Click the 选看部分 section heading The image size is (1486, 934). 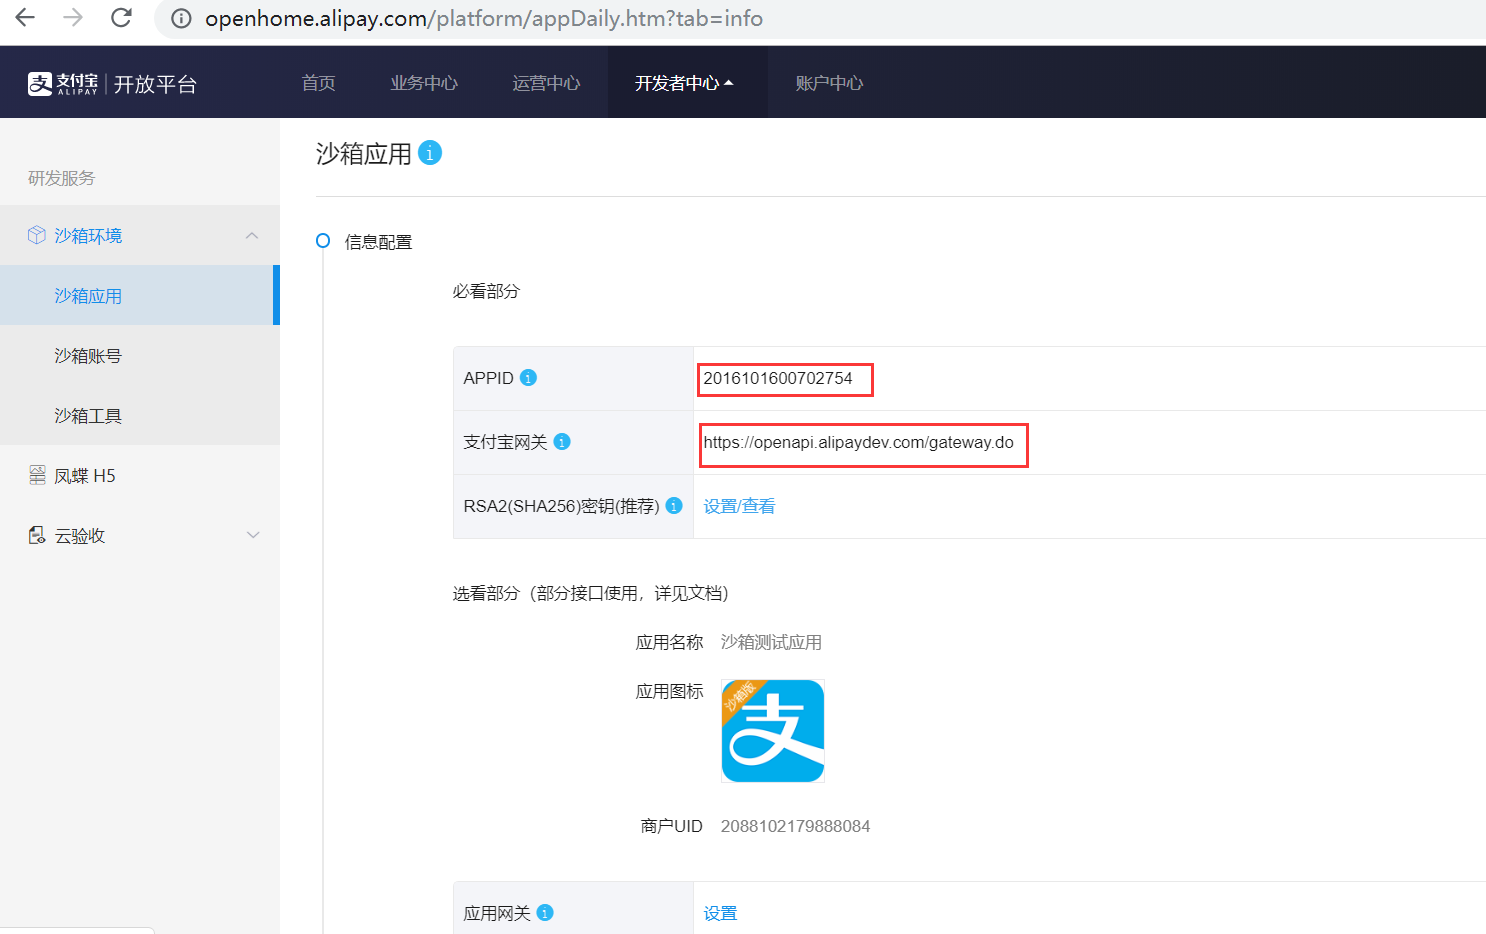point(590,593)
